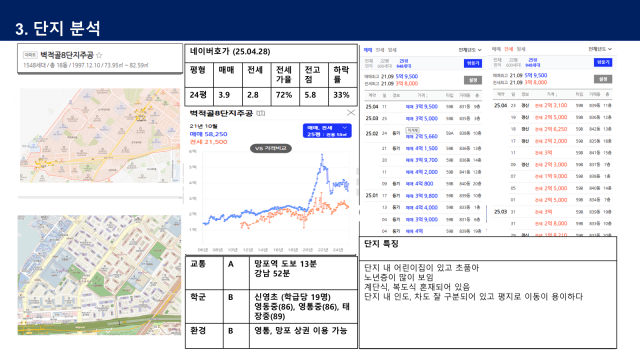Click the 매매 2억 5,660 row
The width and height of the screenshot is (640, 360).
[423, 133]
